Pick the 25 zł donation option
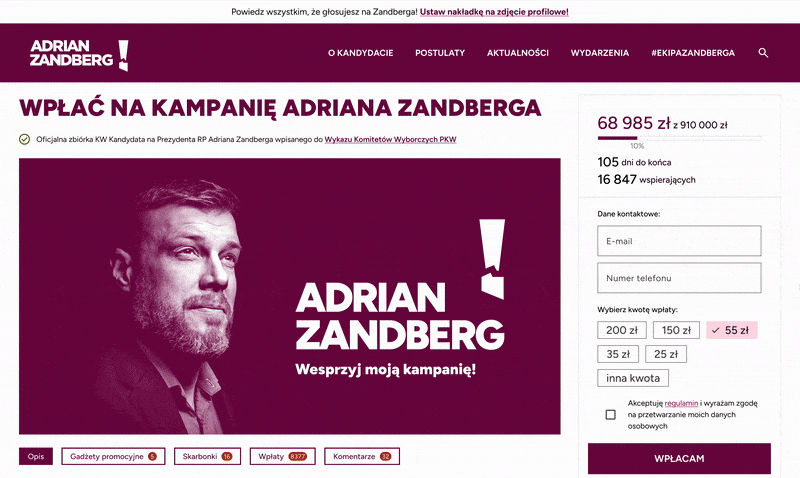800x478 pixels. 666,354
